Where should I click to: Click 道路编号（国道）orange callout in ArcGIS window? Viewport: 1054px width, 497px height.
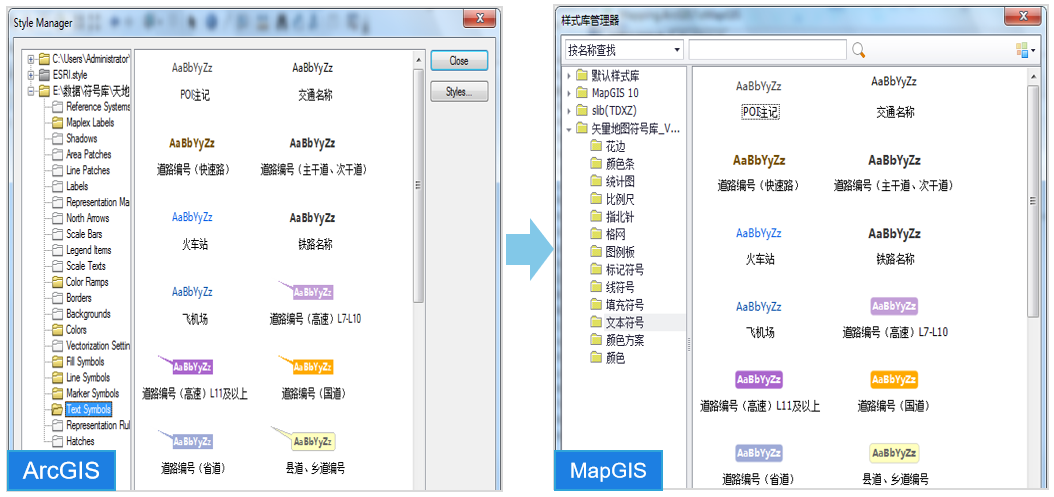313,377
